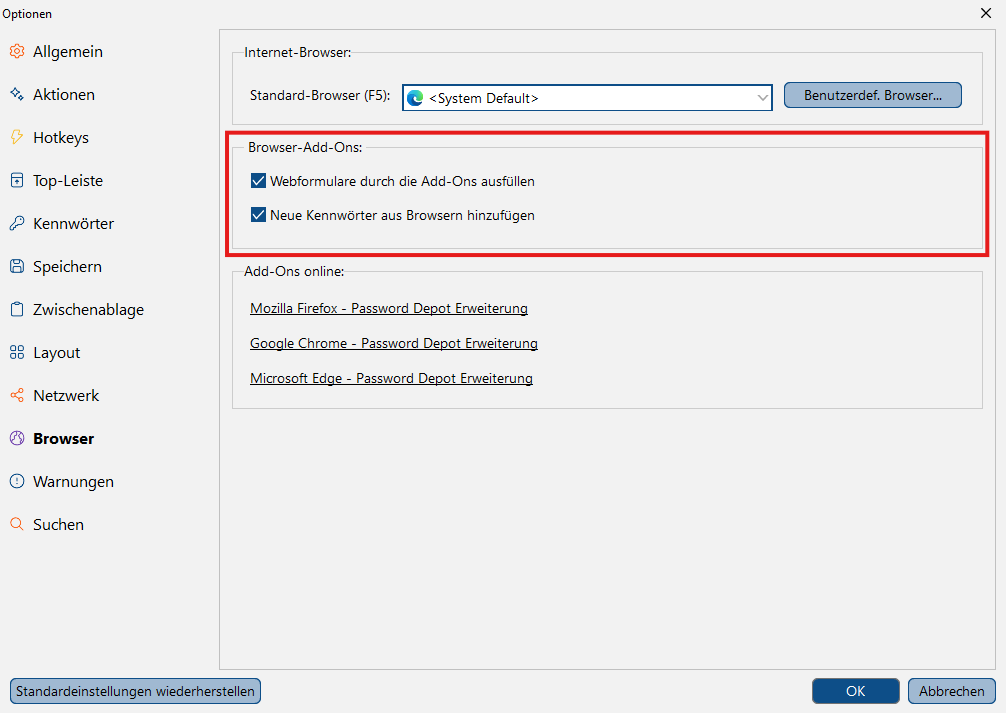The height and width of the screenshot is (713, 1006).
Task: Open the Suchen magnifier icon
Action: 17,524
